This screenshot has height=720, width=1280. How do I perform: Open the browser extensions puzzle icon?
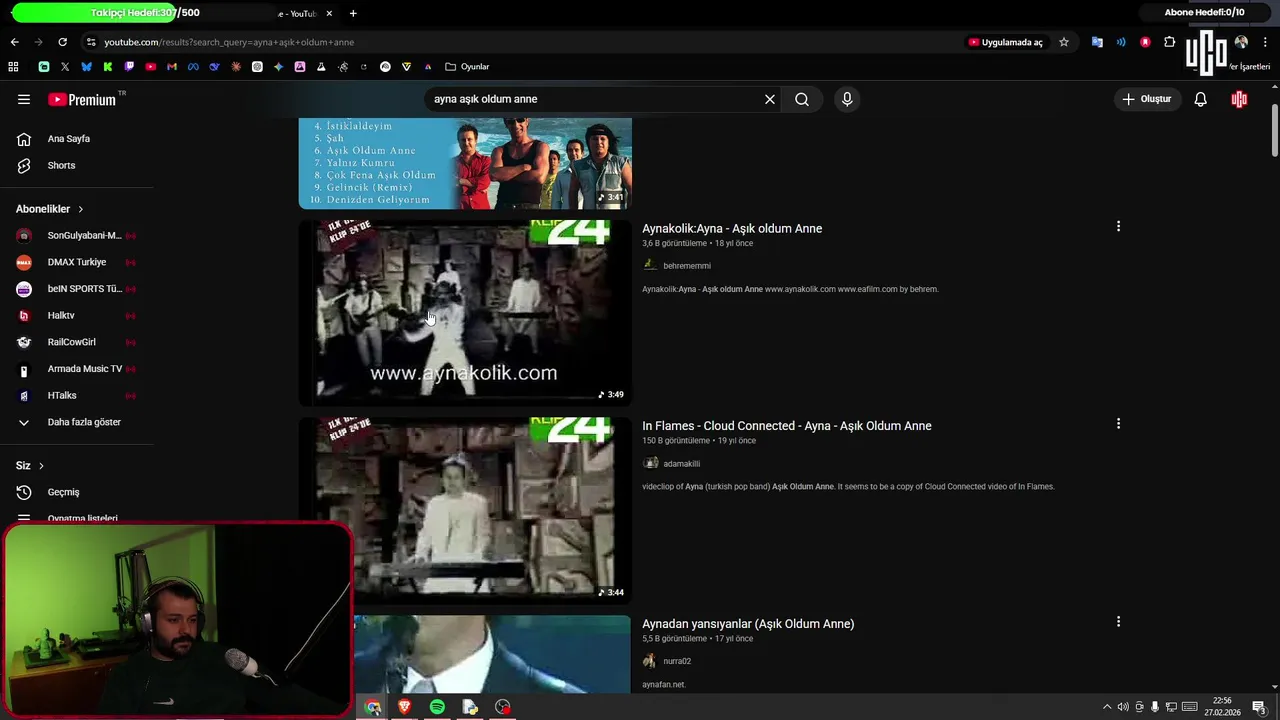[x=1169, y=42]
